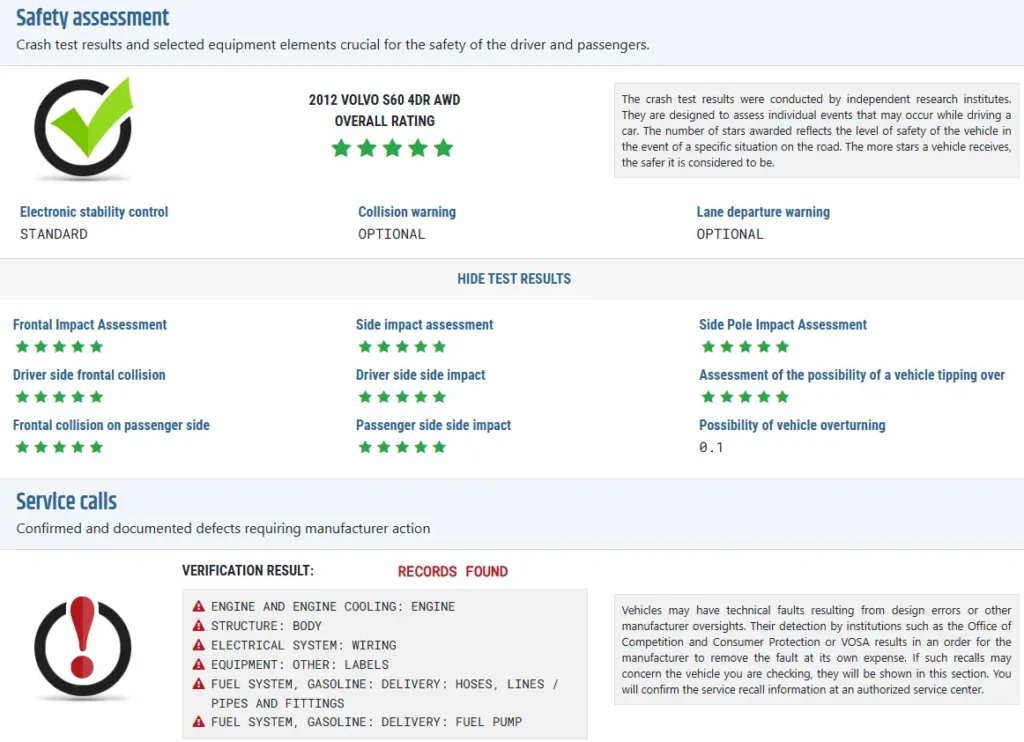Click the ELECTRICAL SYSTEM: WIRING entry
This screenshot has height=742, width=1024.
pos(304,645)
